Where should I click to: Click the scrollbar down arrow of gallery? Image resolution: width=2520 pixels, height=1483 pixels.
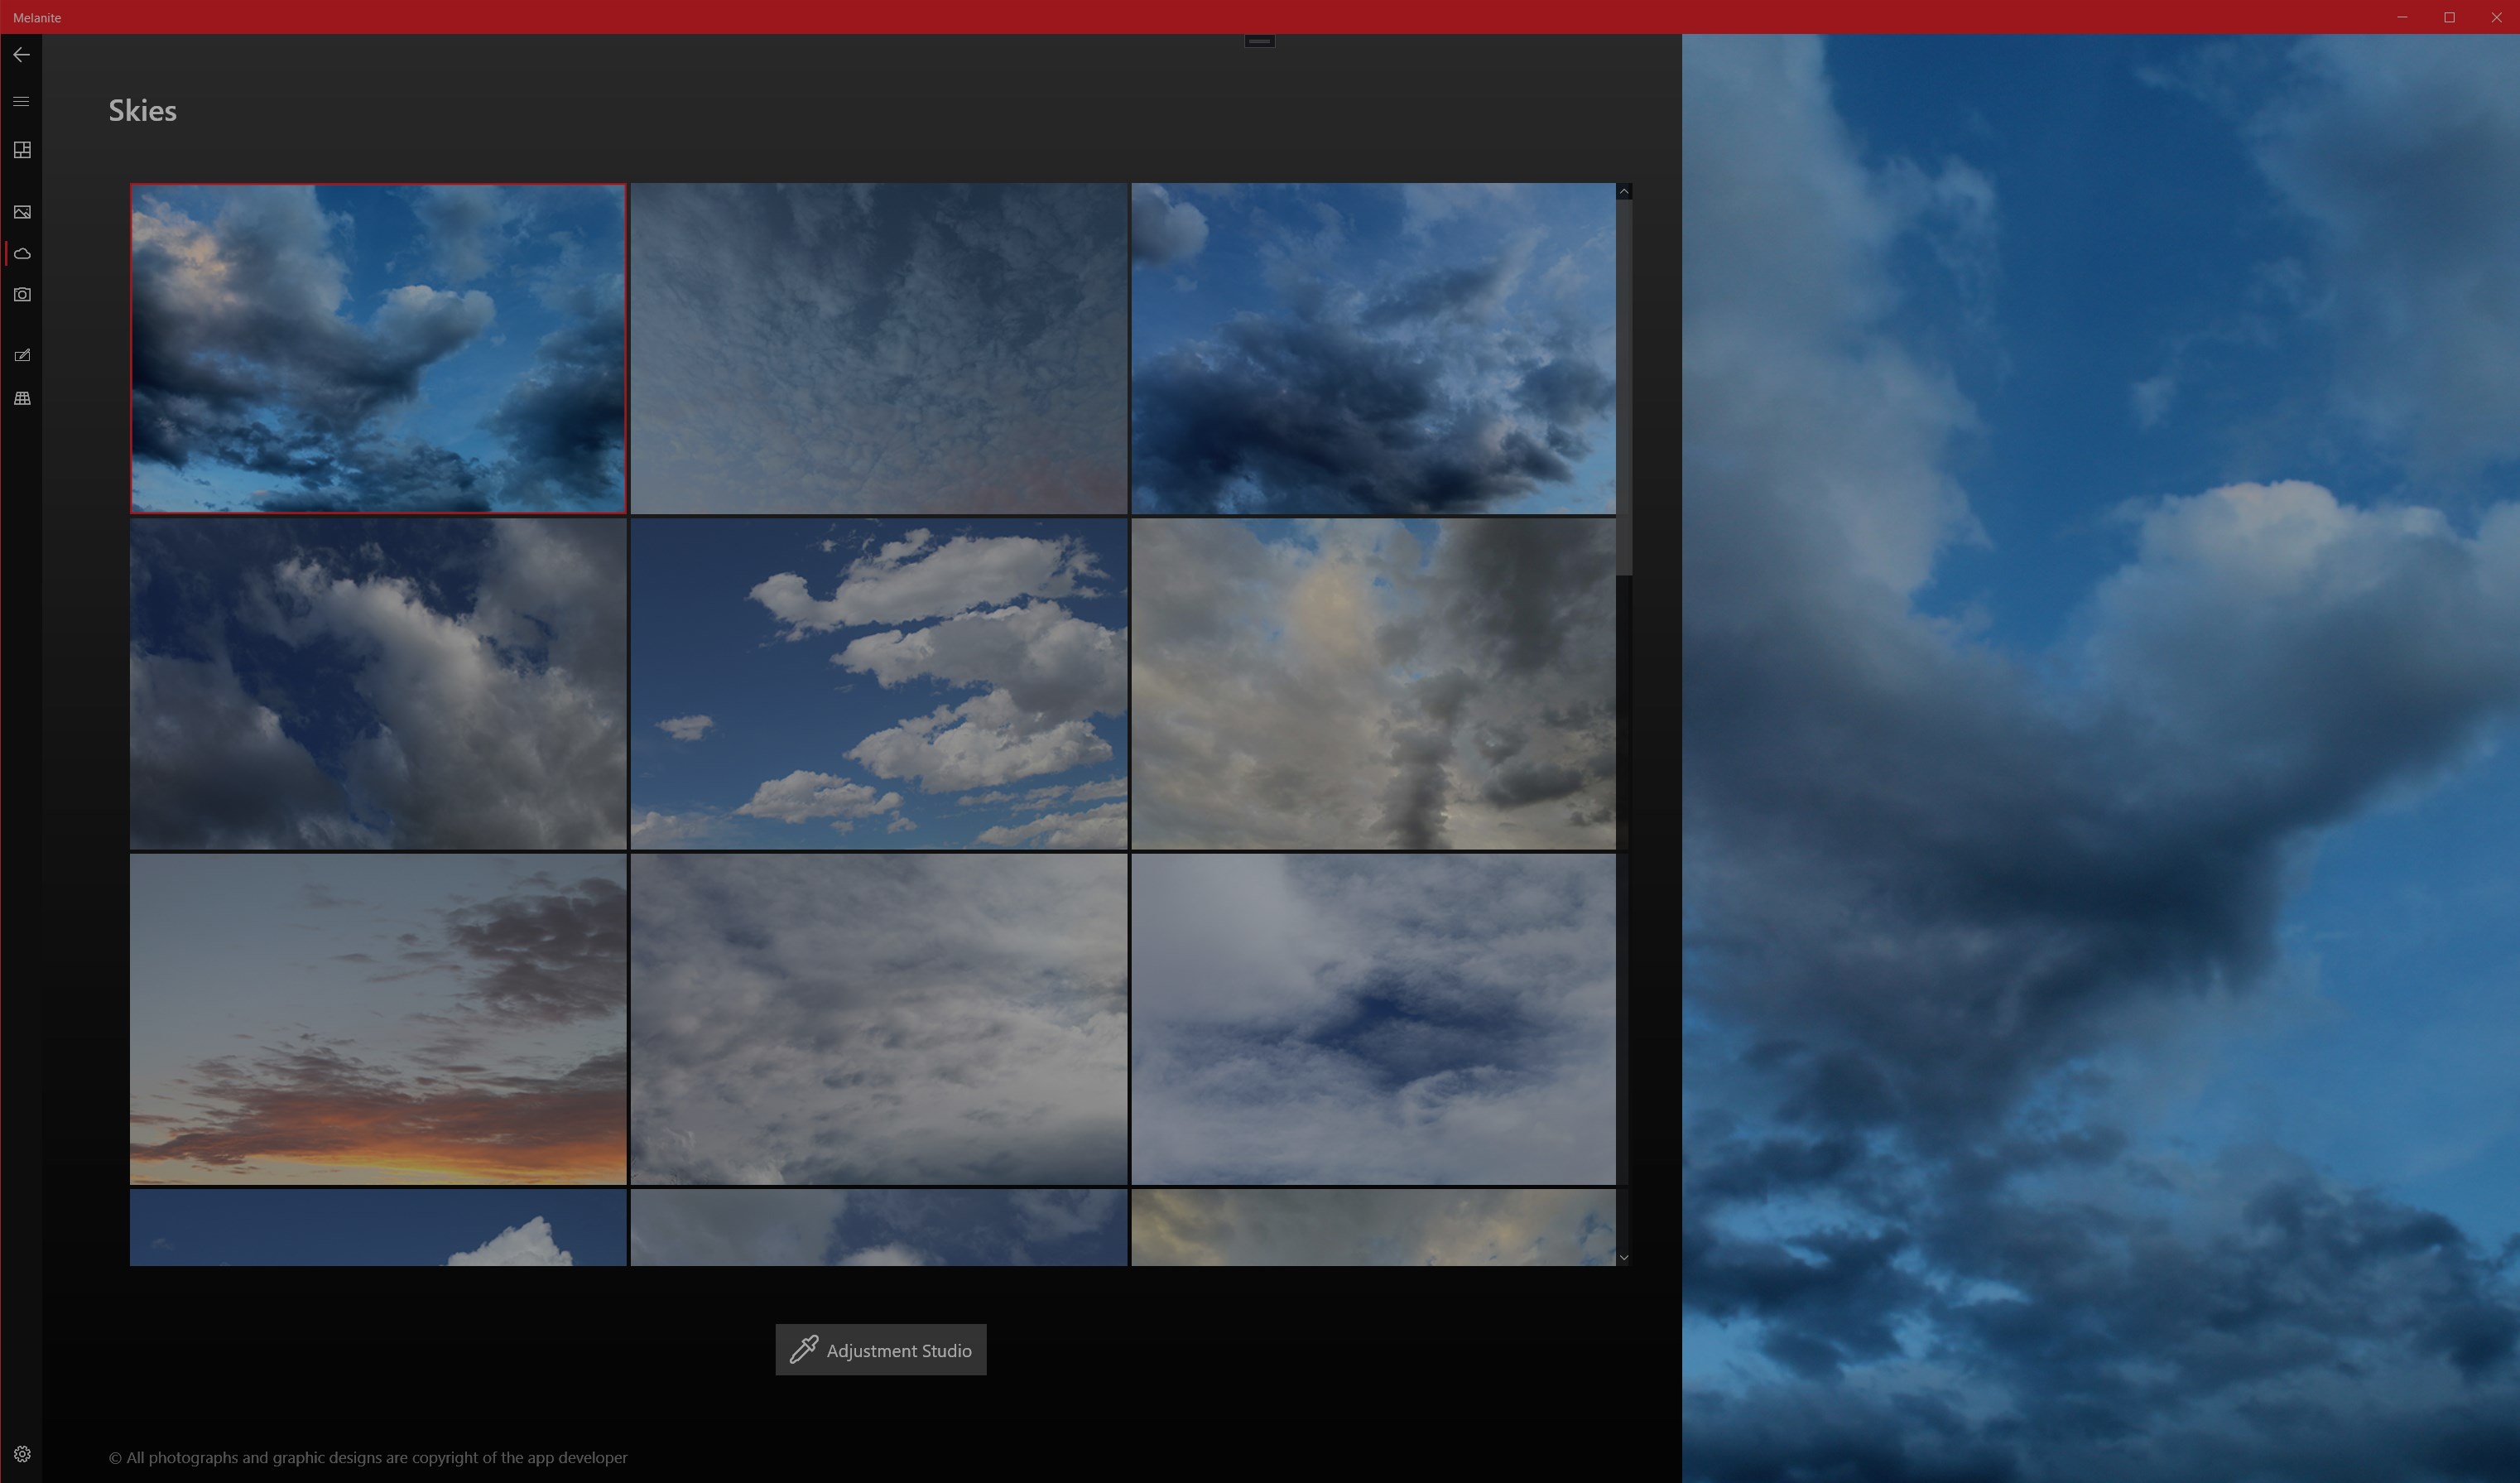point(1623,1258)
